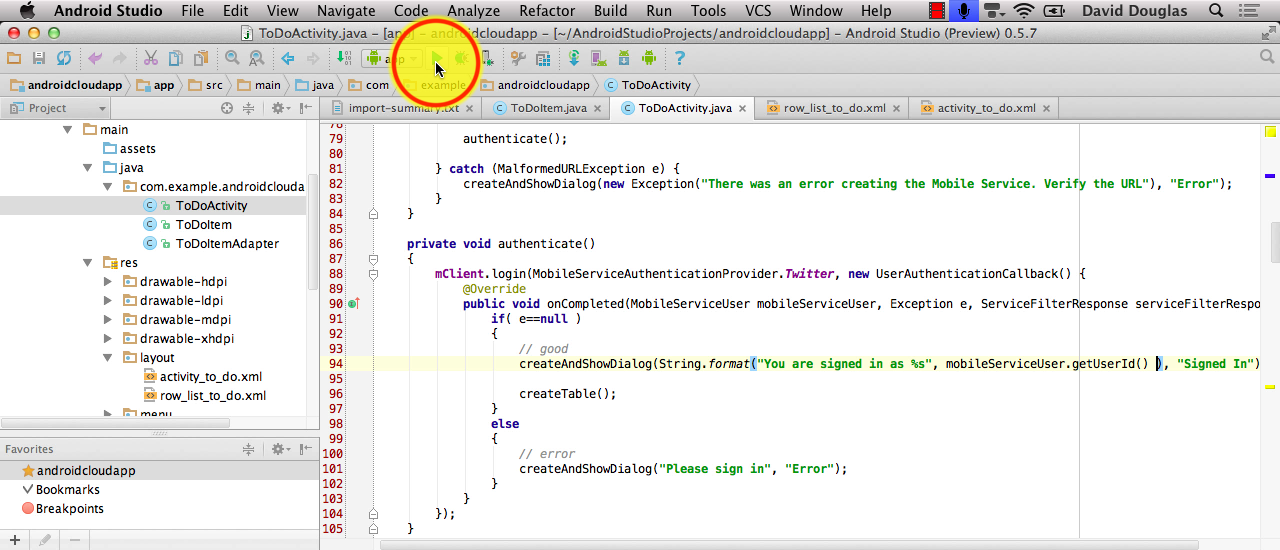Click Scroll from Source crosshair icon
Image resolution: width=1280 pixels, height=550 pixels.
227,108
